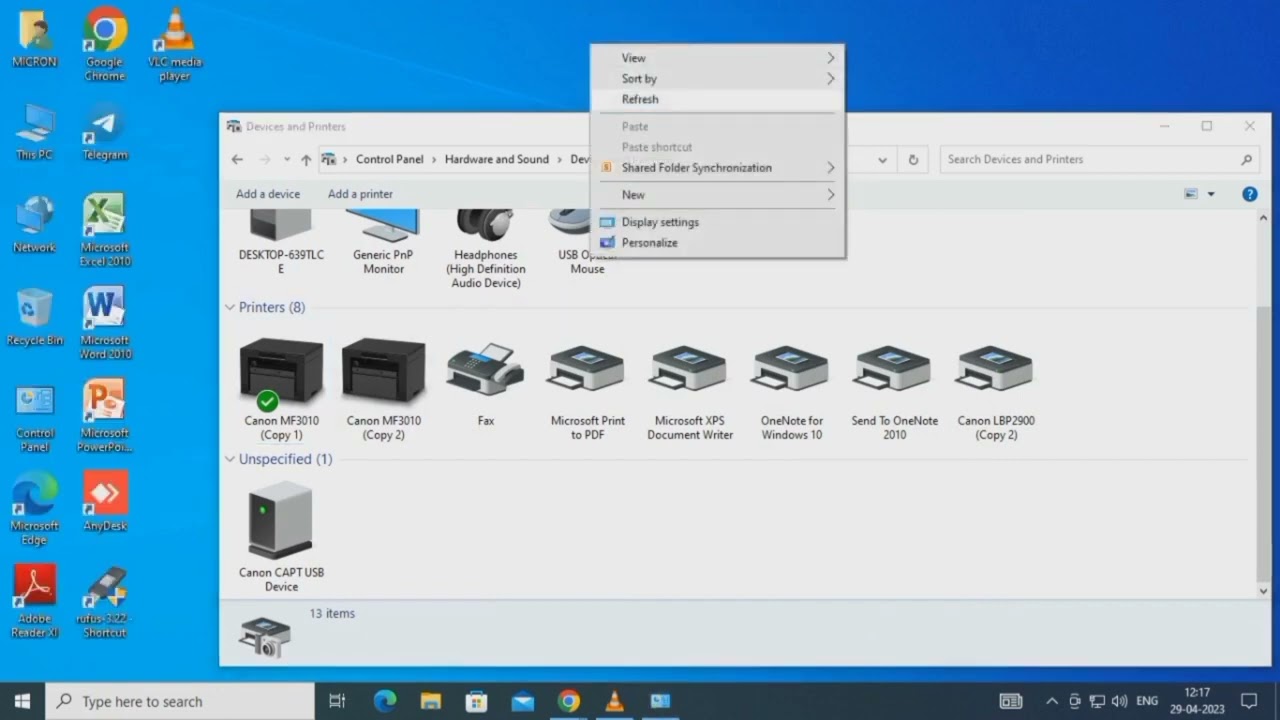This screenshot has height=720, width=1280.
Task: Select the Generic PnP Monitor device
Action: tap(384, 244)
